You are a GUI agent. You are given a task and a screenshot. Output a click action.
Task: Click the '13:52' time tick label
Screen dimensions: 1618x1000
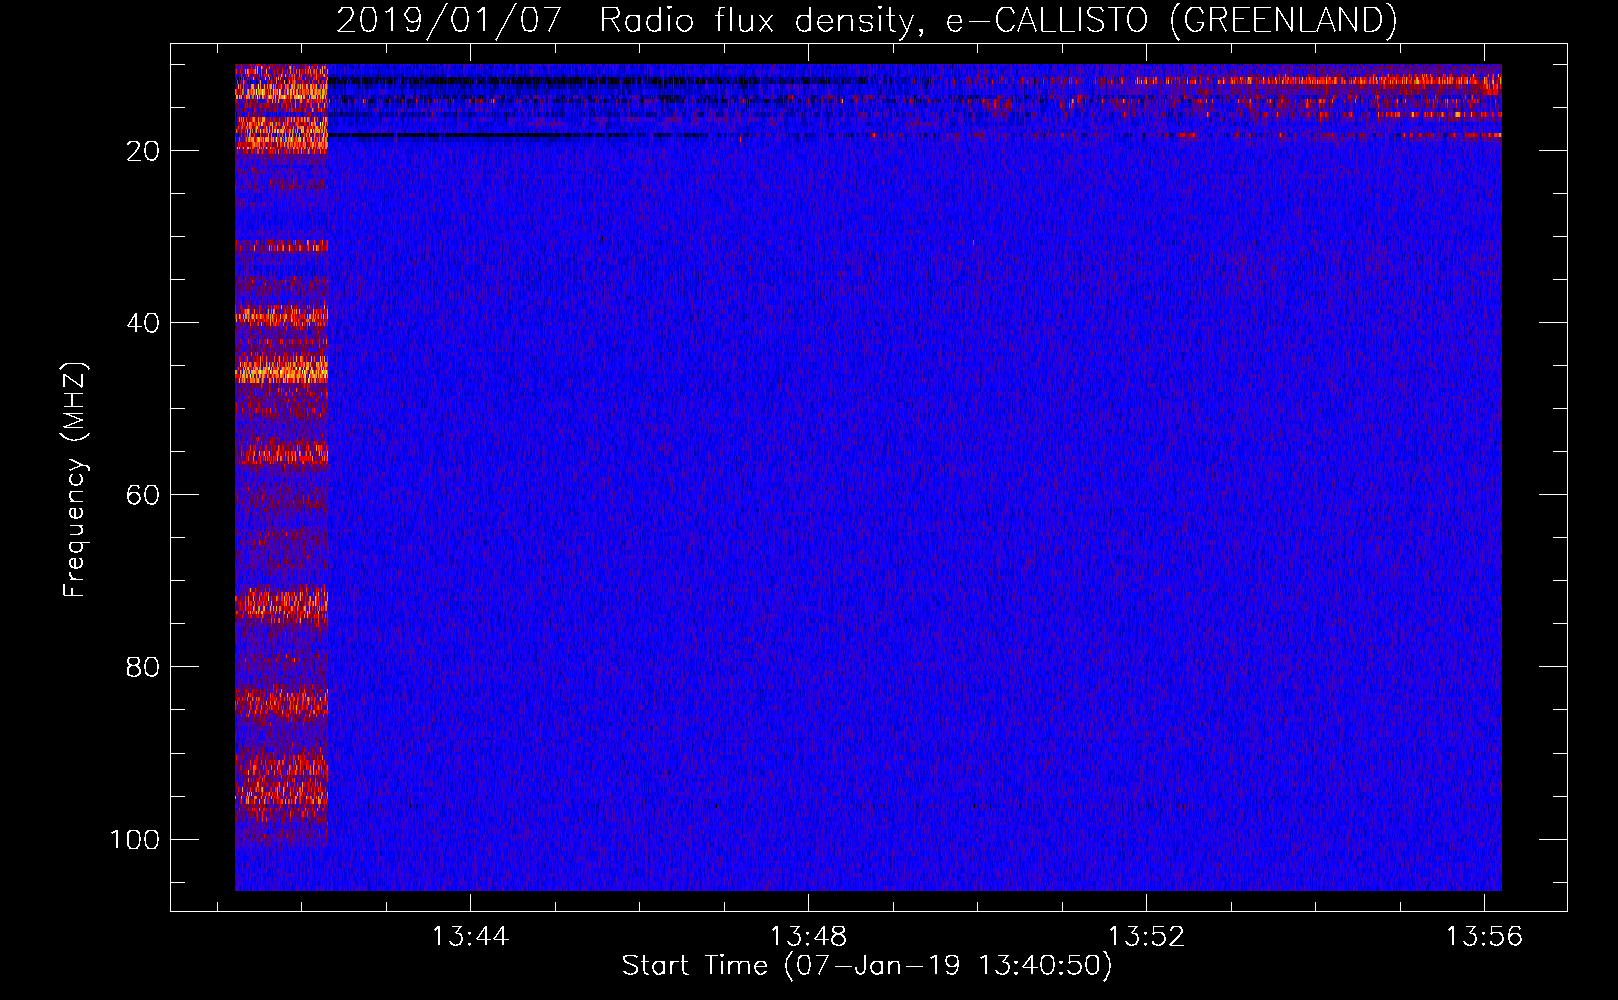pos(1146,936)
